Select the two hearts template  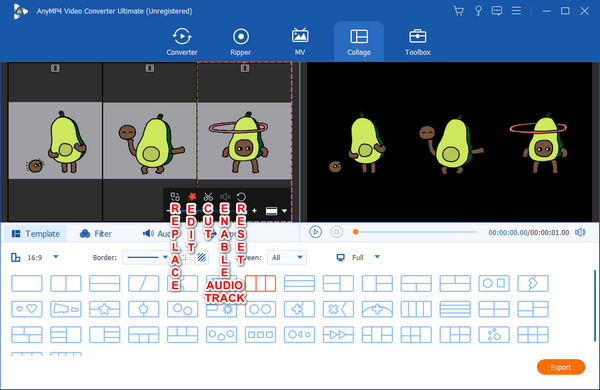(x=27, y=309)
